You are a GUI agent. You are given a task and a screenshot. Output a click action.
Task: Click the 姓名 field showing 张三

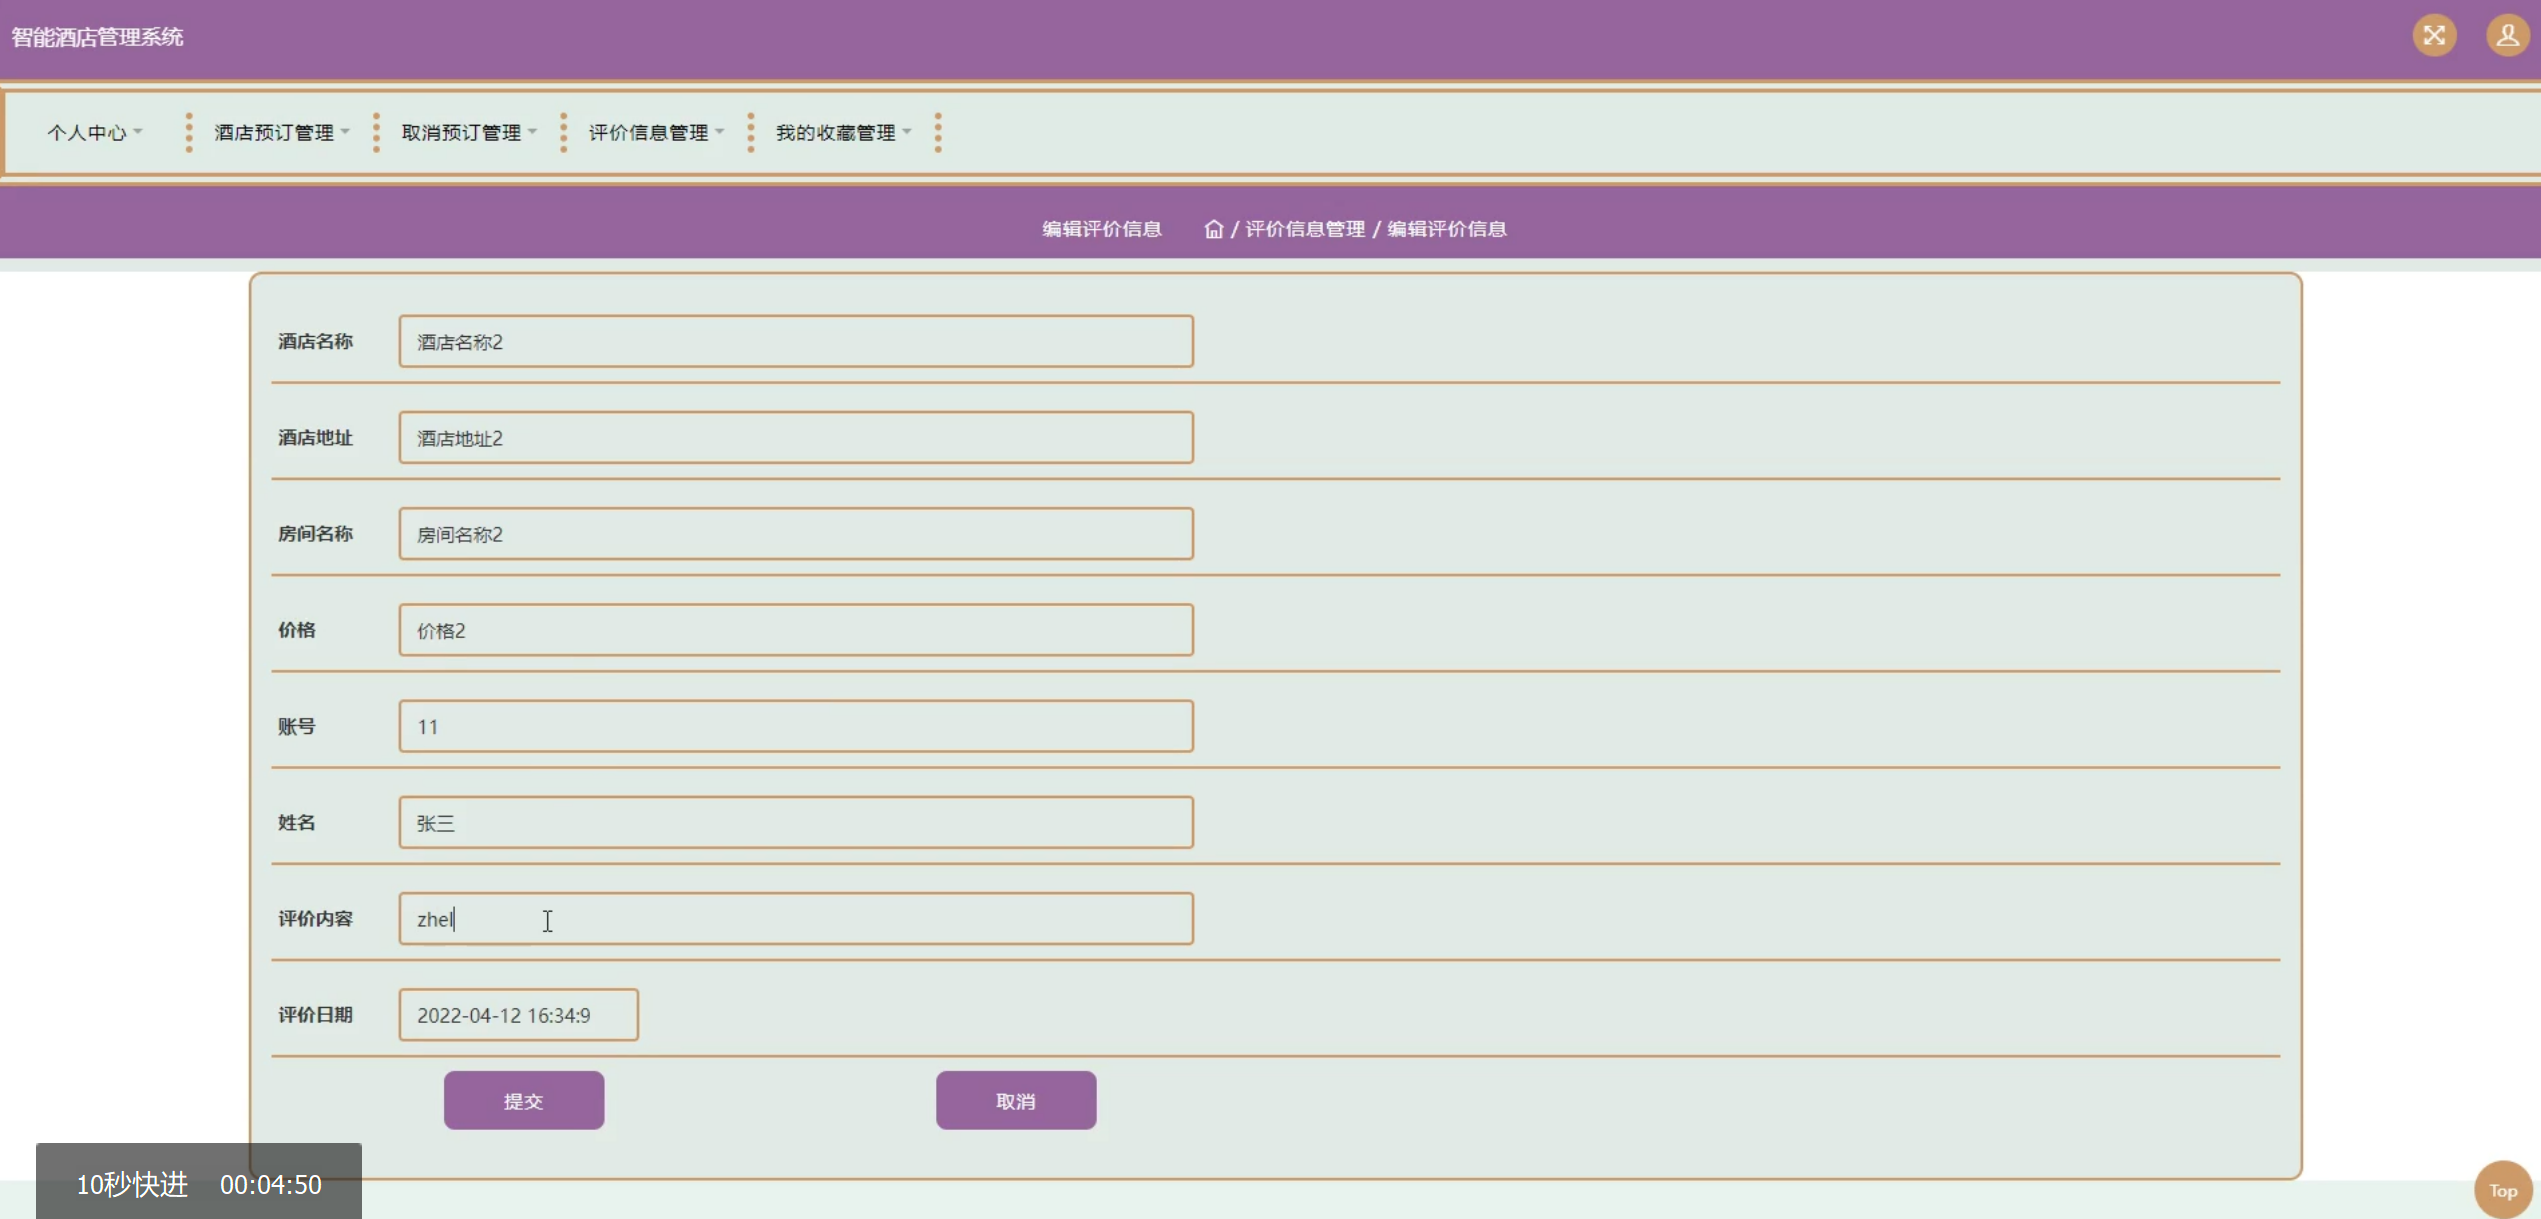795,823
